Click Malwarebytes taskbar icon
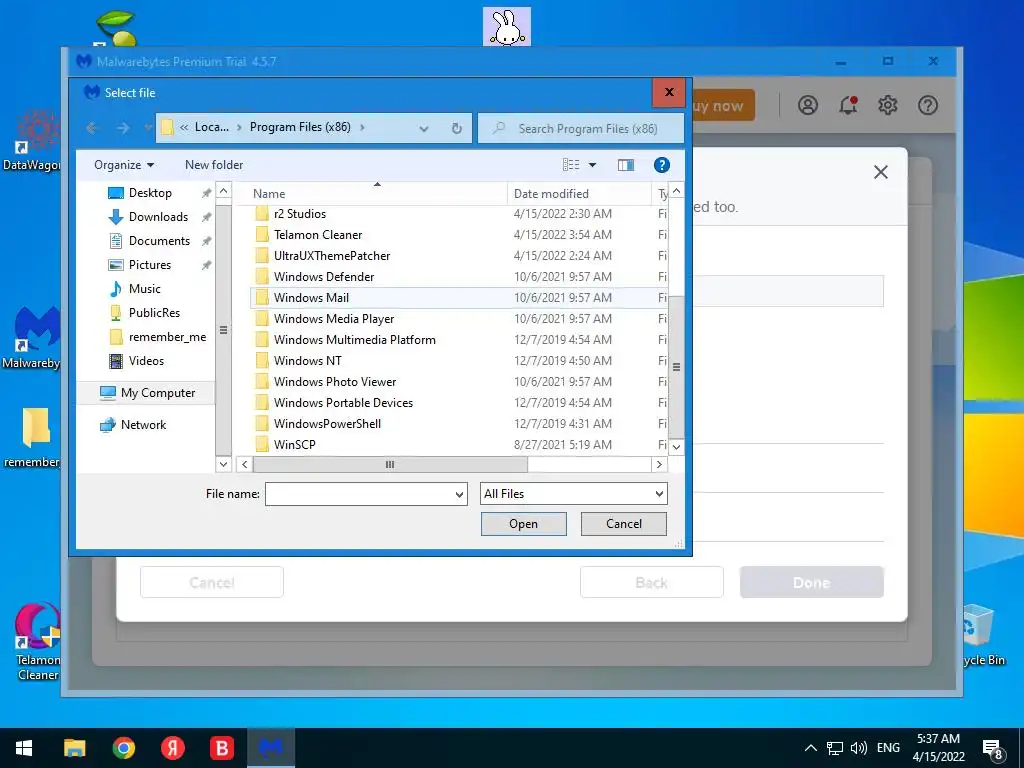This screenshot has height=768, width=1024. (271, 748)
